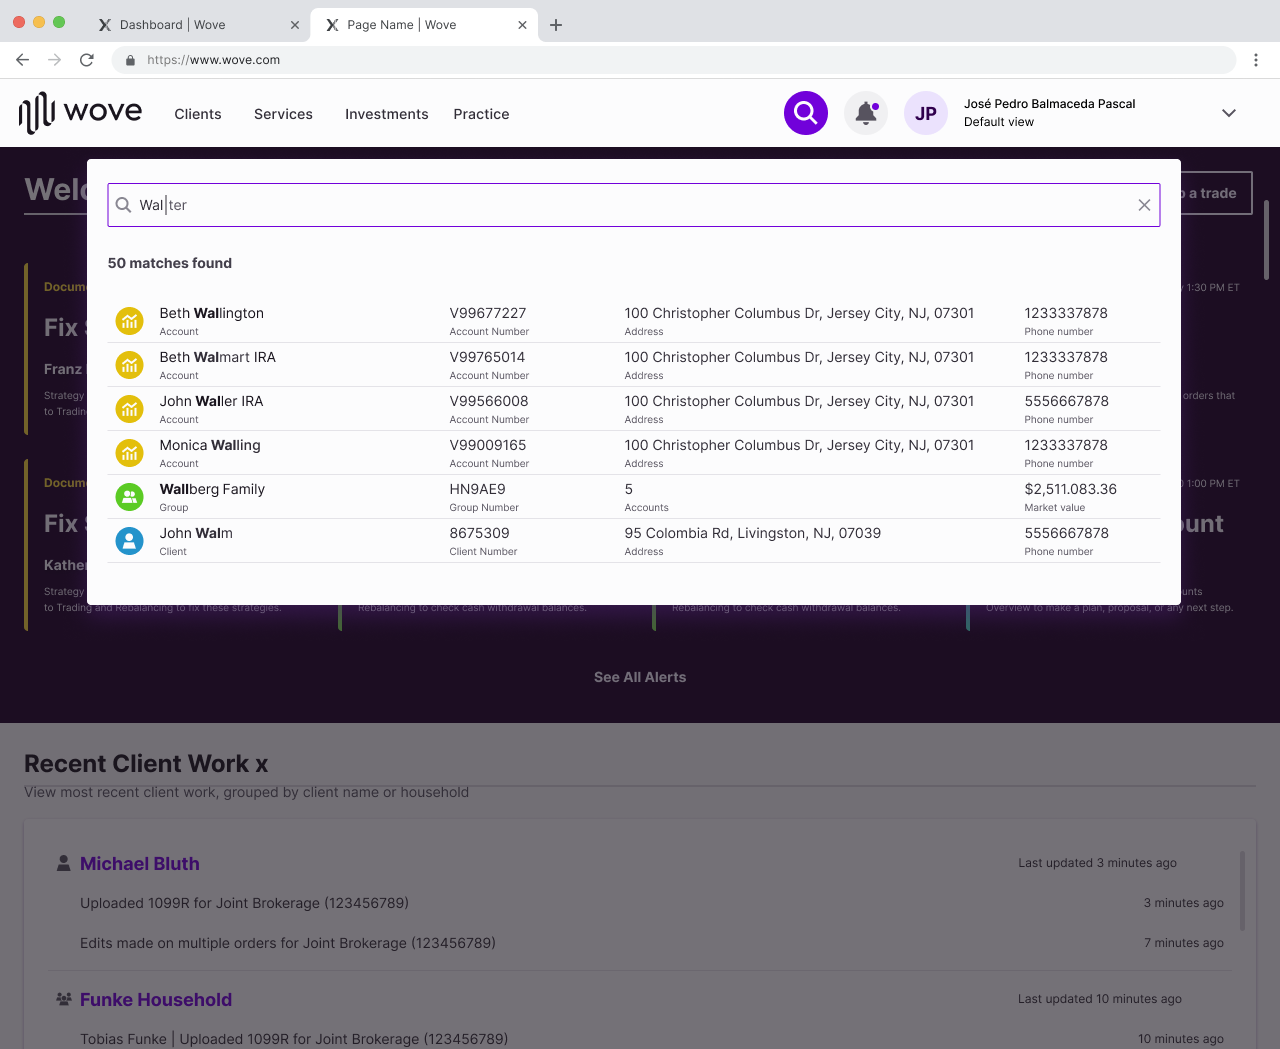Image resolution: width=1280 pixels, height=1049 pixels.
Task: Open the Investments menu
Action: pyautogui.click(x=386, y=114)
